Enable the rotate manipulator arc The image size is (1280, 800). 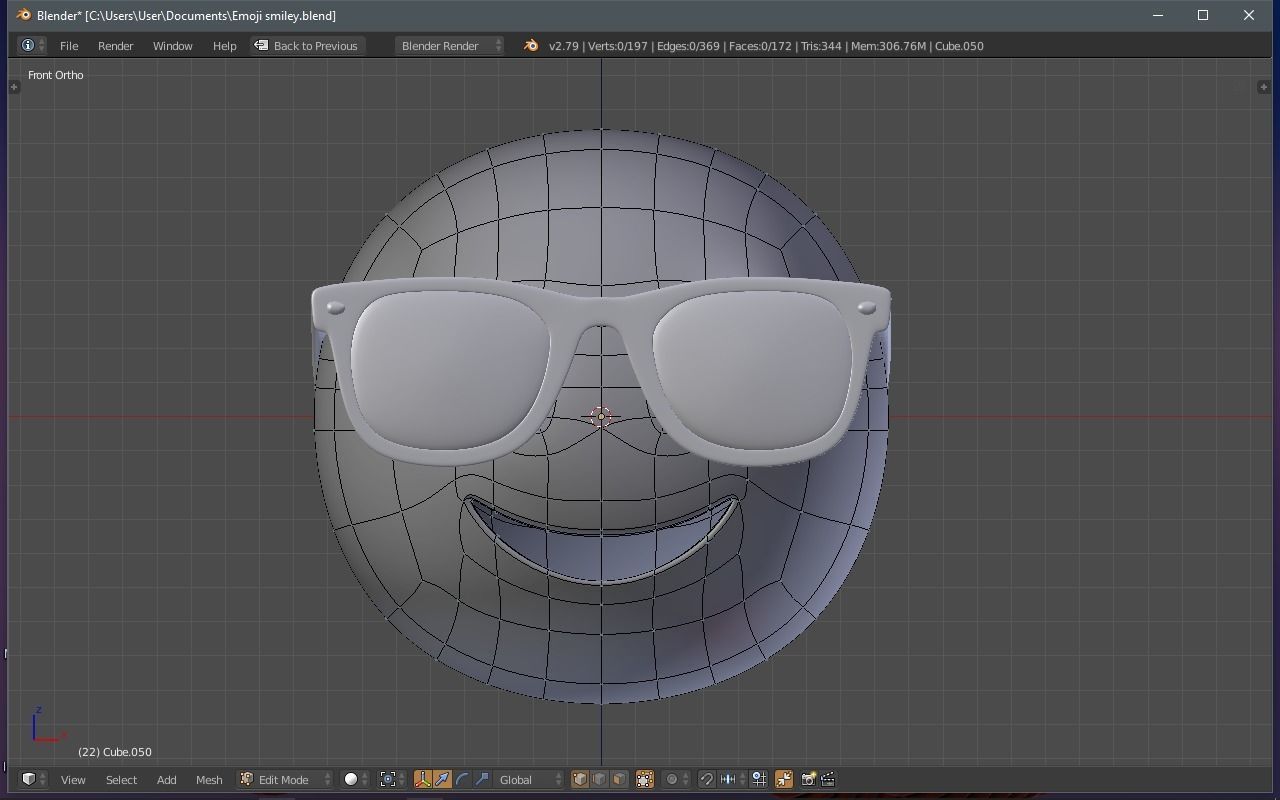pos(462,779)
